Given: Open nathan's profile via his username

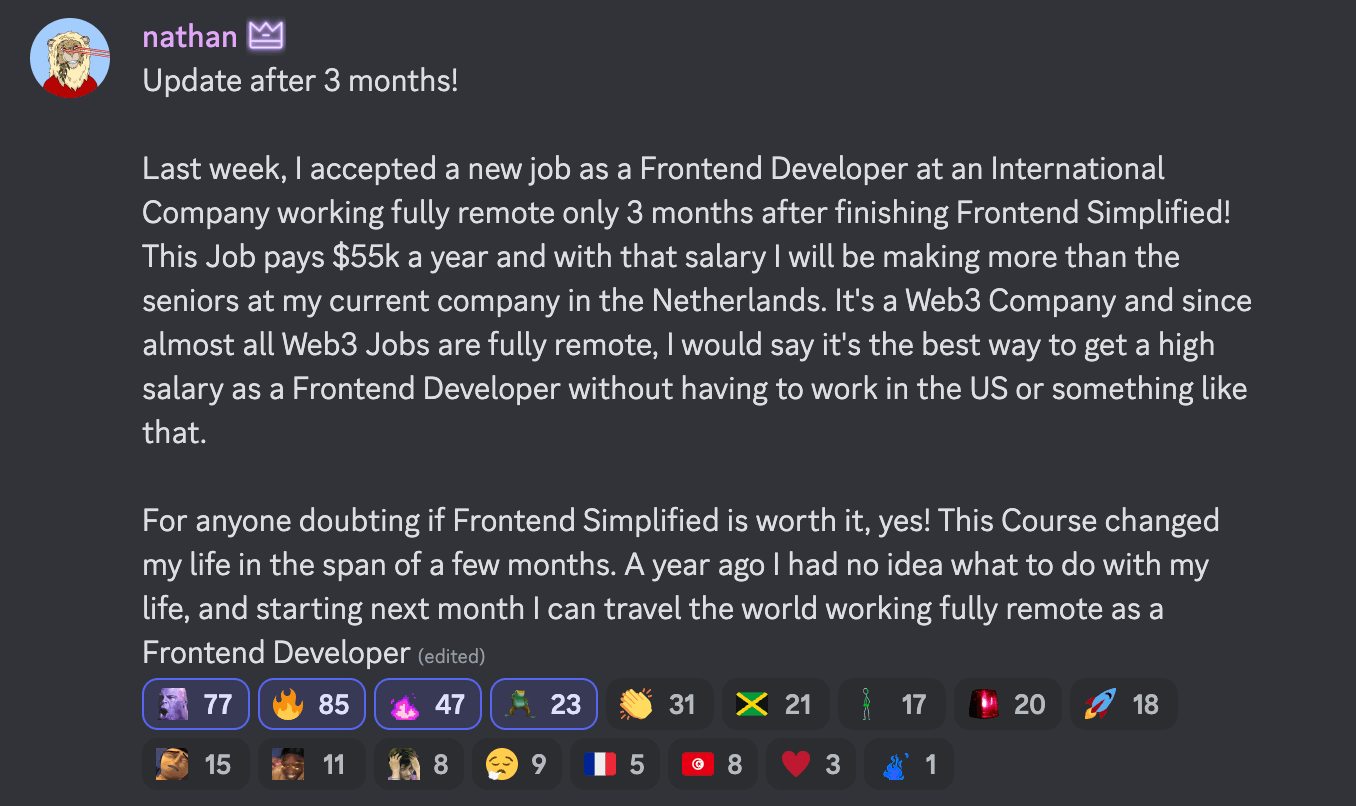Looking at the screenshot, I should [190, 37].
